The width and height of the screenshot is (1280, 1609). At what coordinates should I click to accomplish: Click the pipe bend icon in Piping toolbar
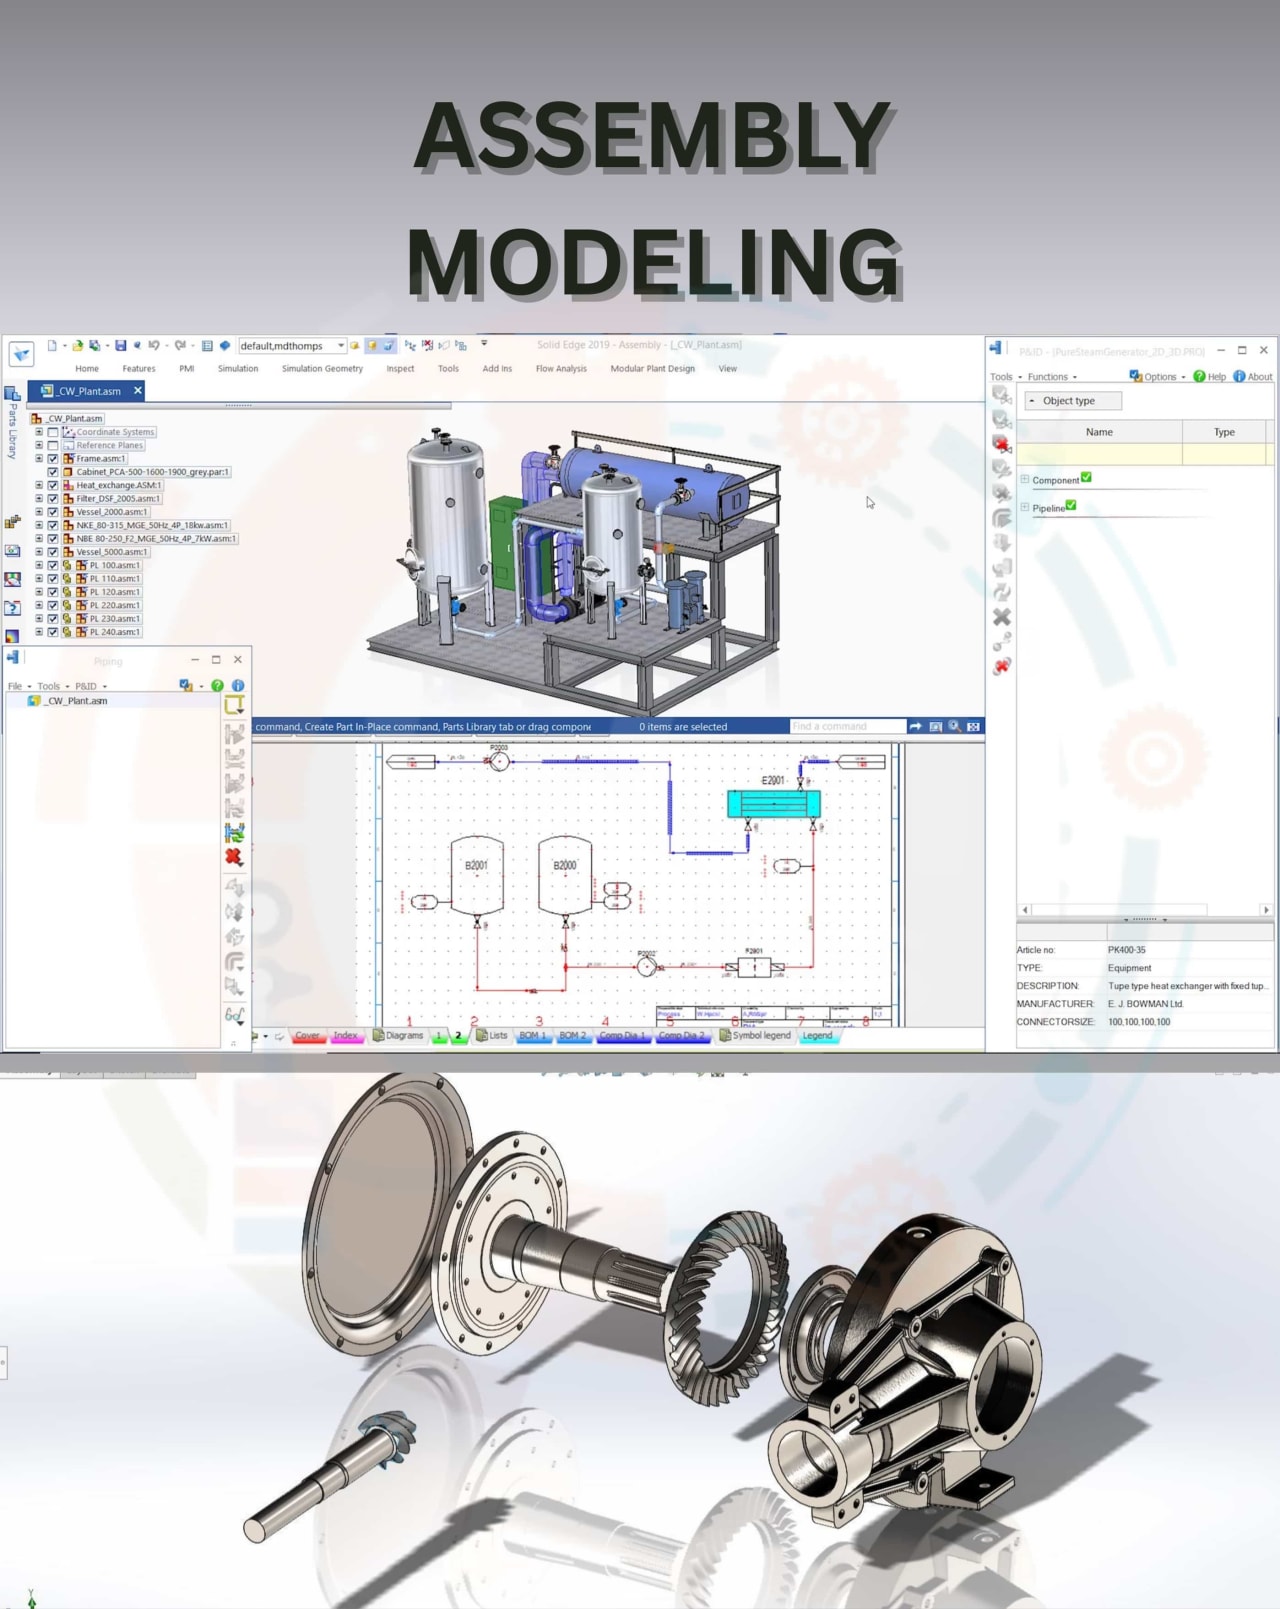pyautogui.click(x=234, y=962)
